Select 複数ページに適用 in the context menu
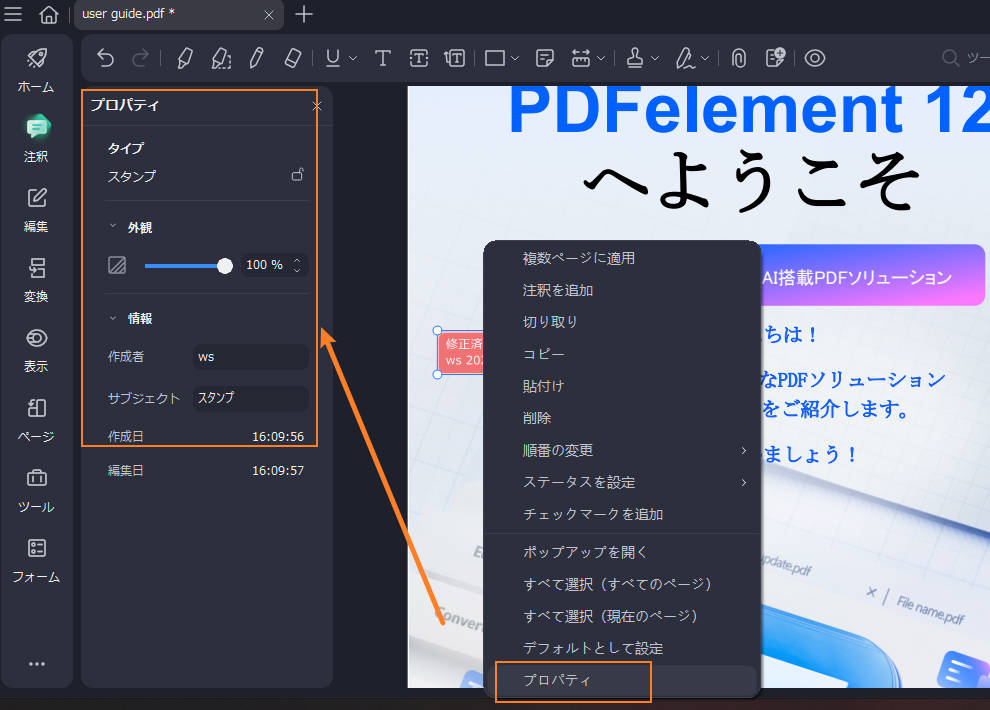 coord(573,257)
